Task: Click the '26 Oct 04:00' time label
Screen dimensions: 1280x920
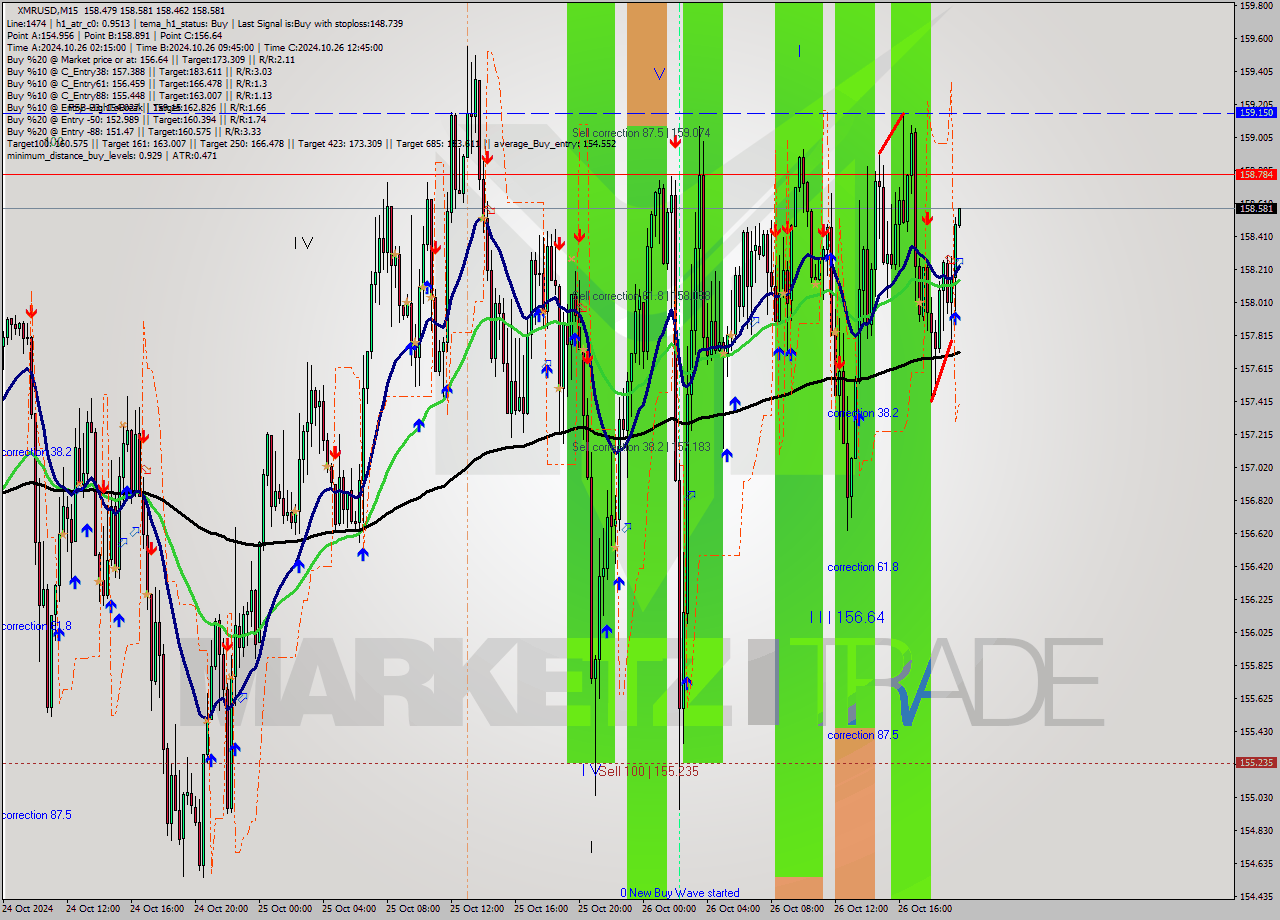Action: pyautogui.click(x=732, y=909)
